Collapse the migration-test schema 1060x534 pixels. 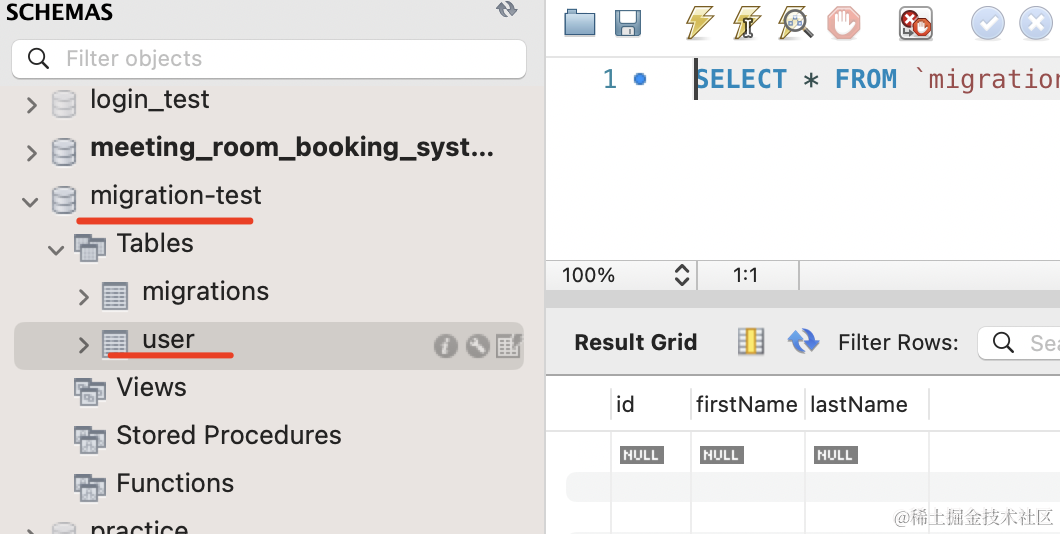coord(31,201)
